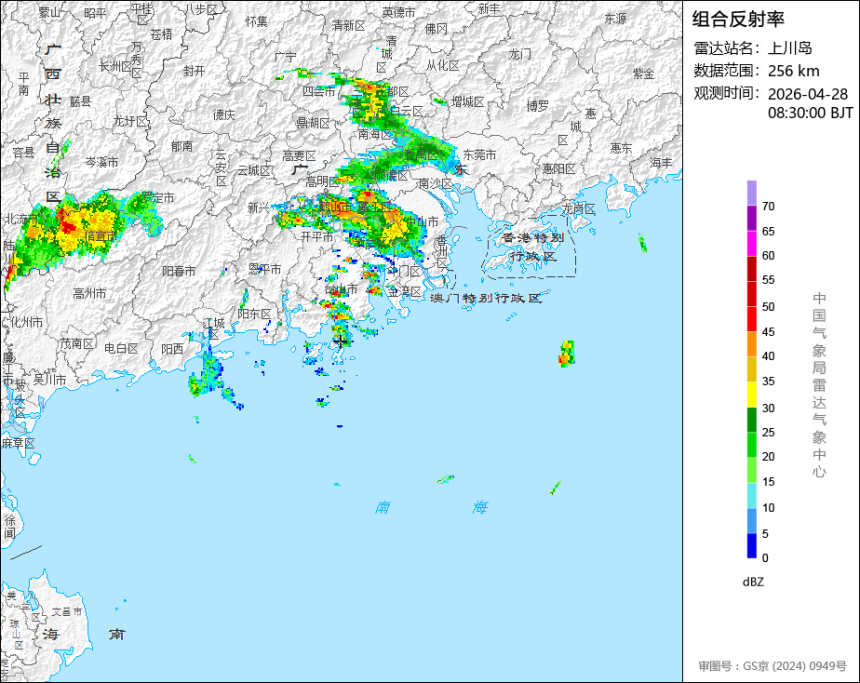The width and height of the screenshot is (860, 683).
Task: Click the '封开' map label
Action: coord(194,71)
